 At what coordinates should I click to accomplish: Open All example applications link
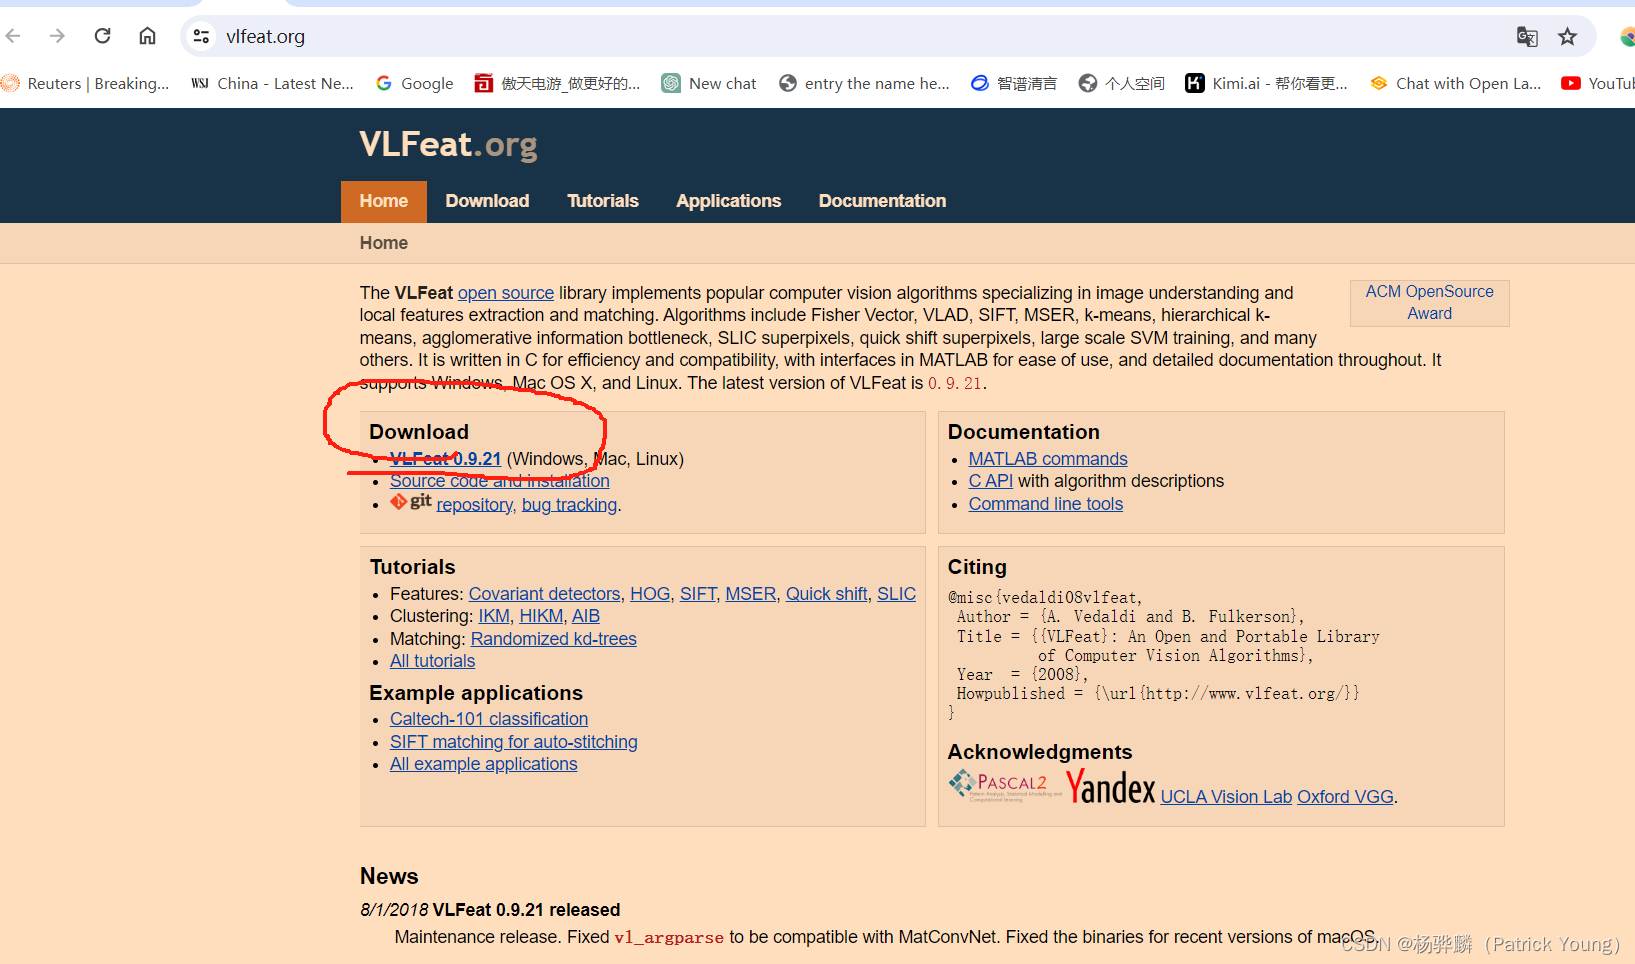pos(484,764)
